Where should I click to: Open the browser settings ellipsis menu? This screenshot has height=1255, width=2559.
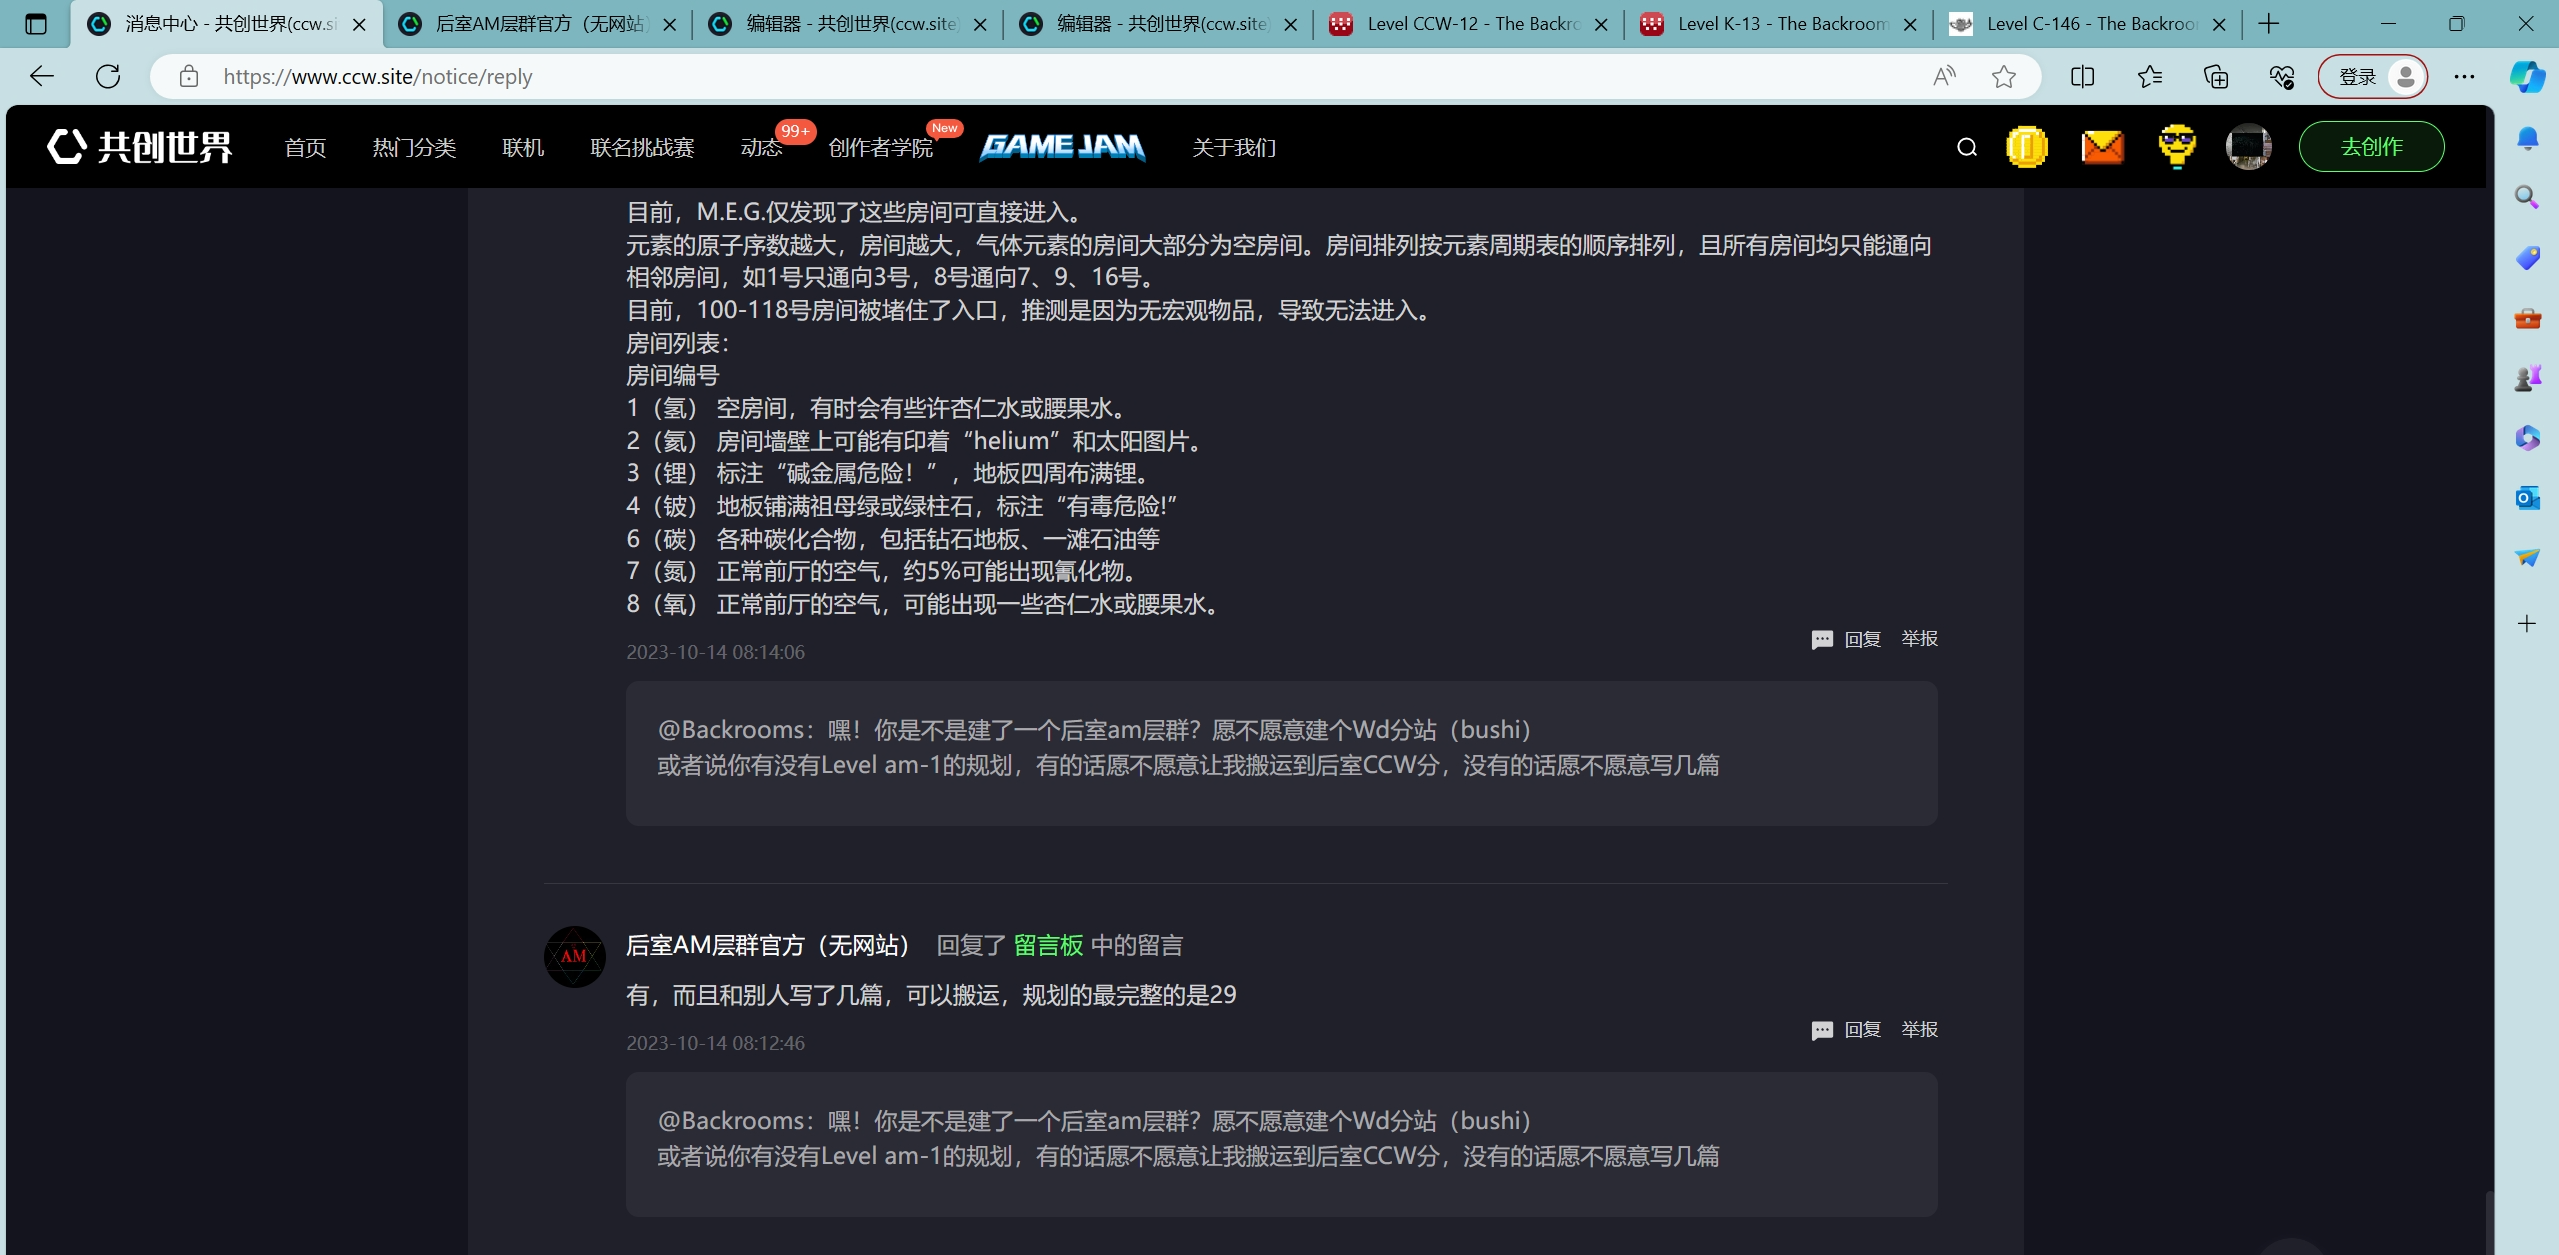click(2464, 76)
